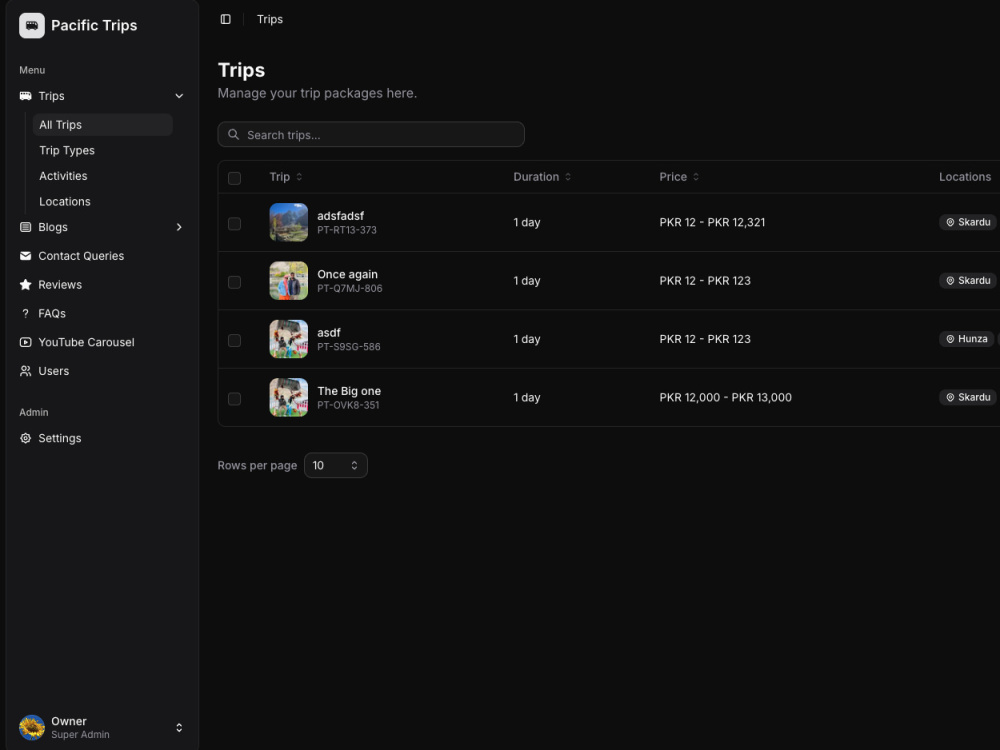This screenshot has height=750, width=1000.
Task: Click the Contact Queries envelope icon
Action: pos(26,256)
